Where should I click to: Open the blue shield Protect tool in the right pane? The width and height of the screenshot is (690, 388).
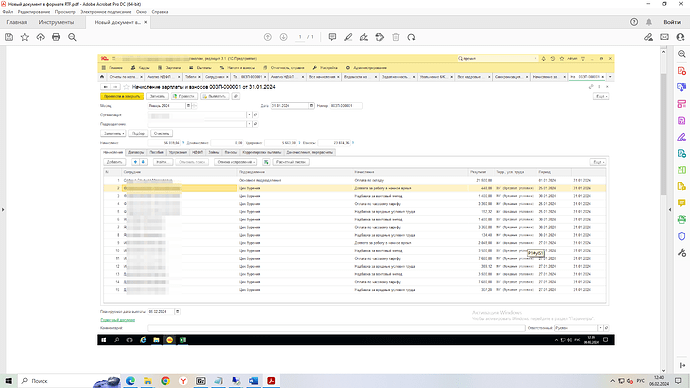682,236
